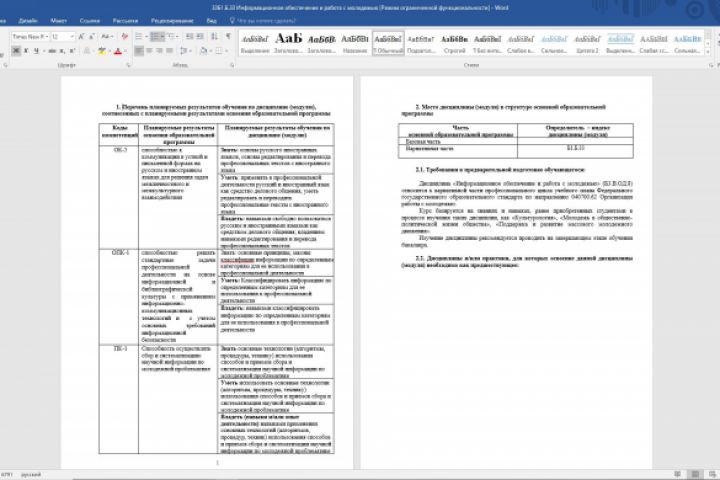Open the font name combo box
The height and width of the screenshot is (480, 720).
pyautogui.click(x=30, y=36)
